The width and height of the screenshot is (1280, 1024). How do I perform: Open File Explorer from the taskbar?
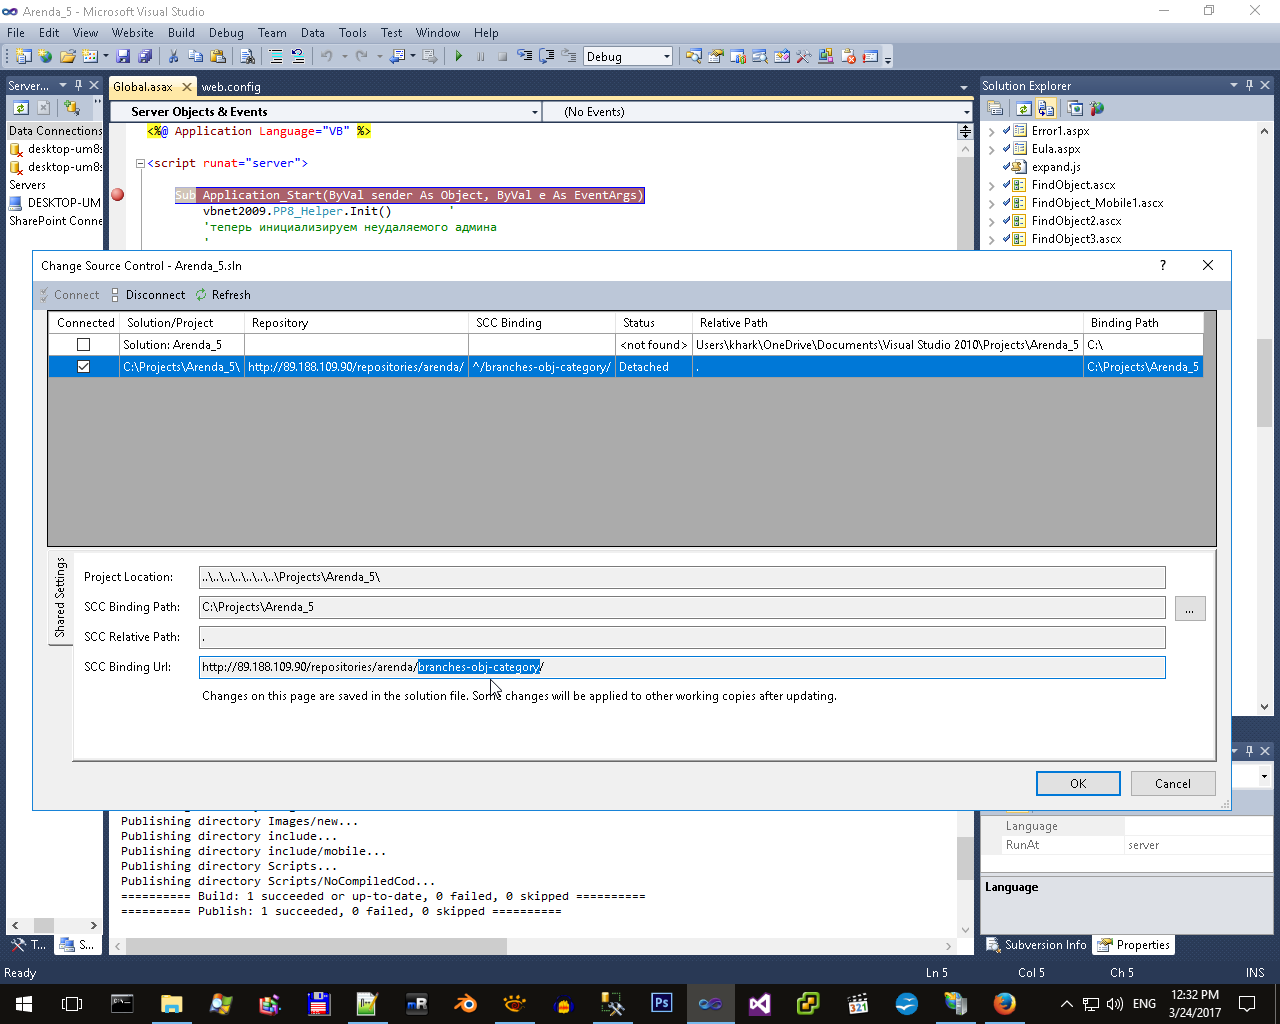click(x=172, y=1003)
